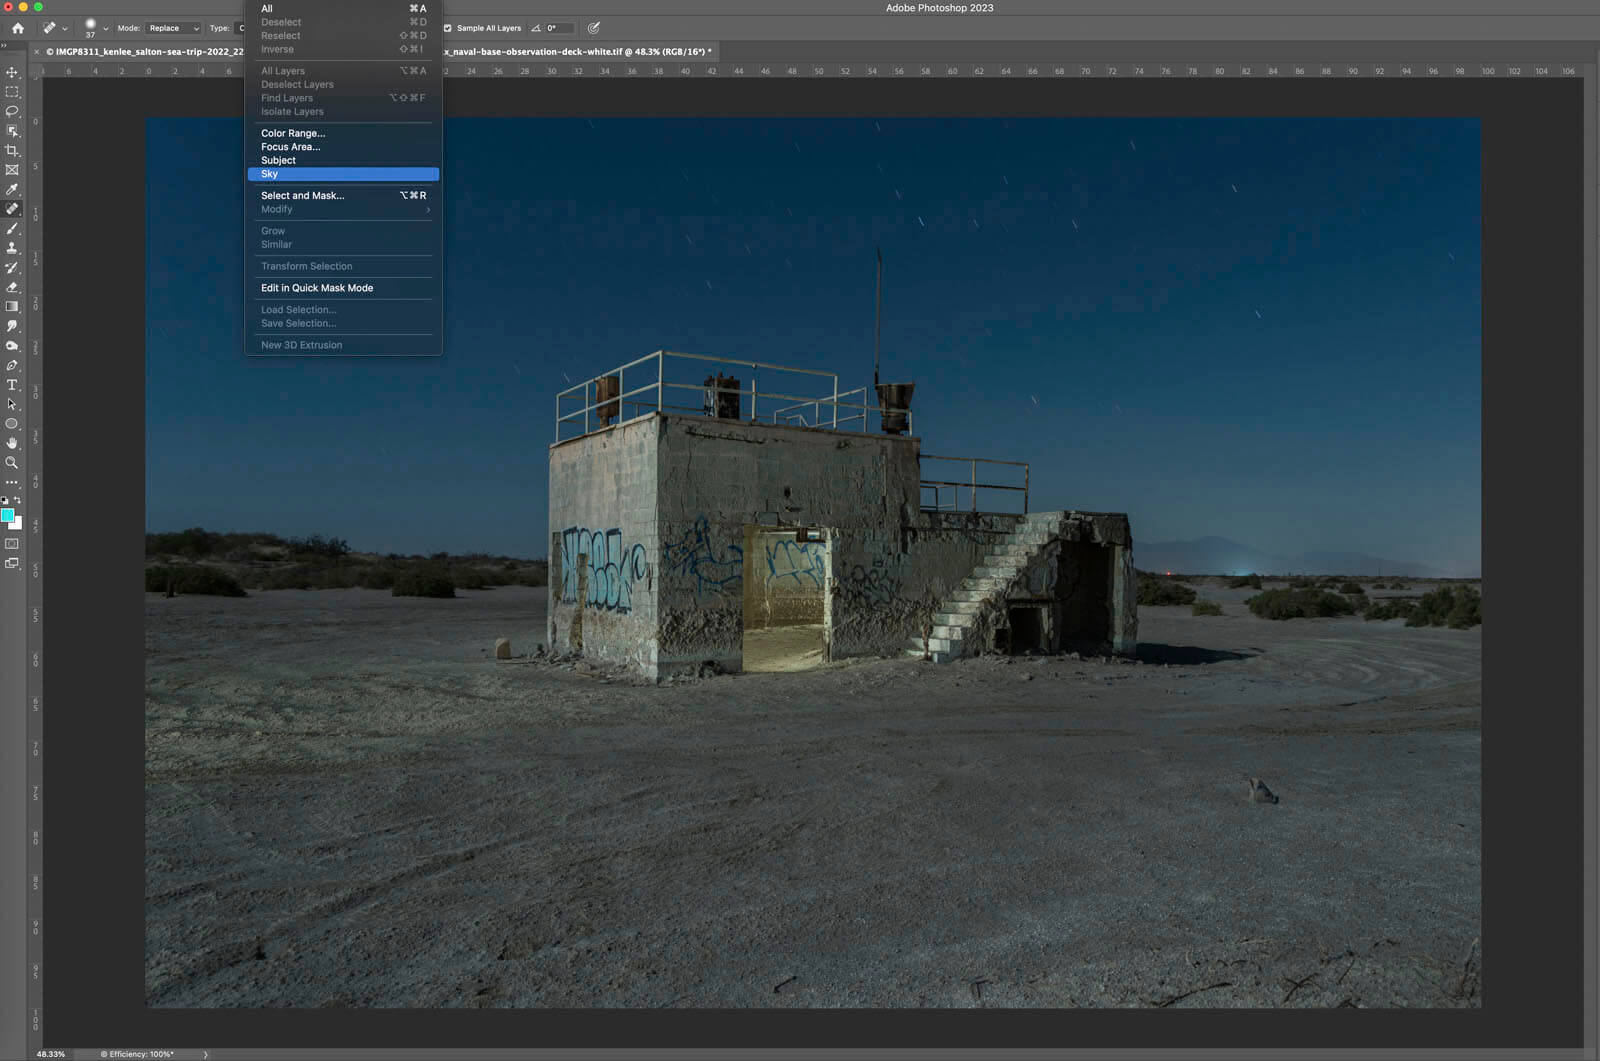Click the brush angle input field
The width and height of the screenshot is (1600, 1061).
click(558, 28)
